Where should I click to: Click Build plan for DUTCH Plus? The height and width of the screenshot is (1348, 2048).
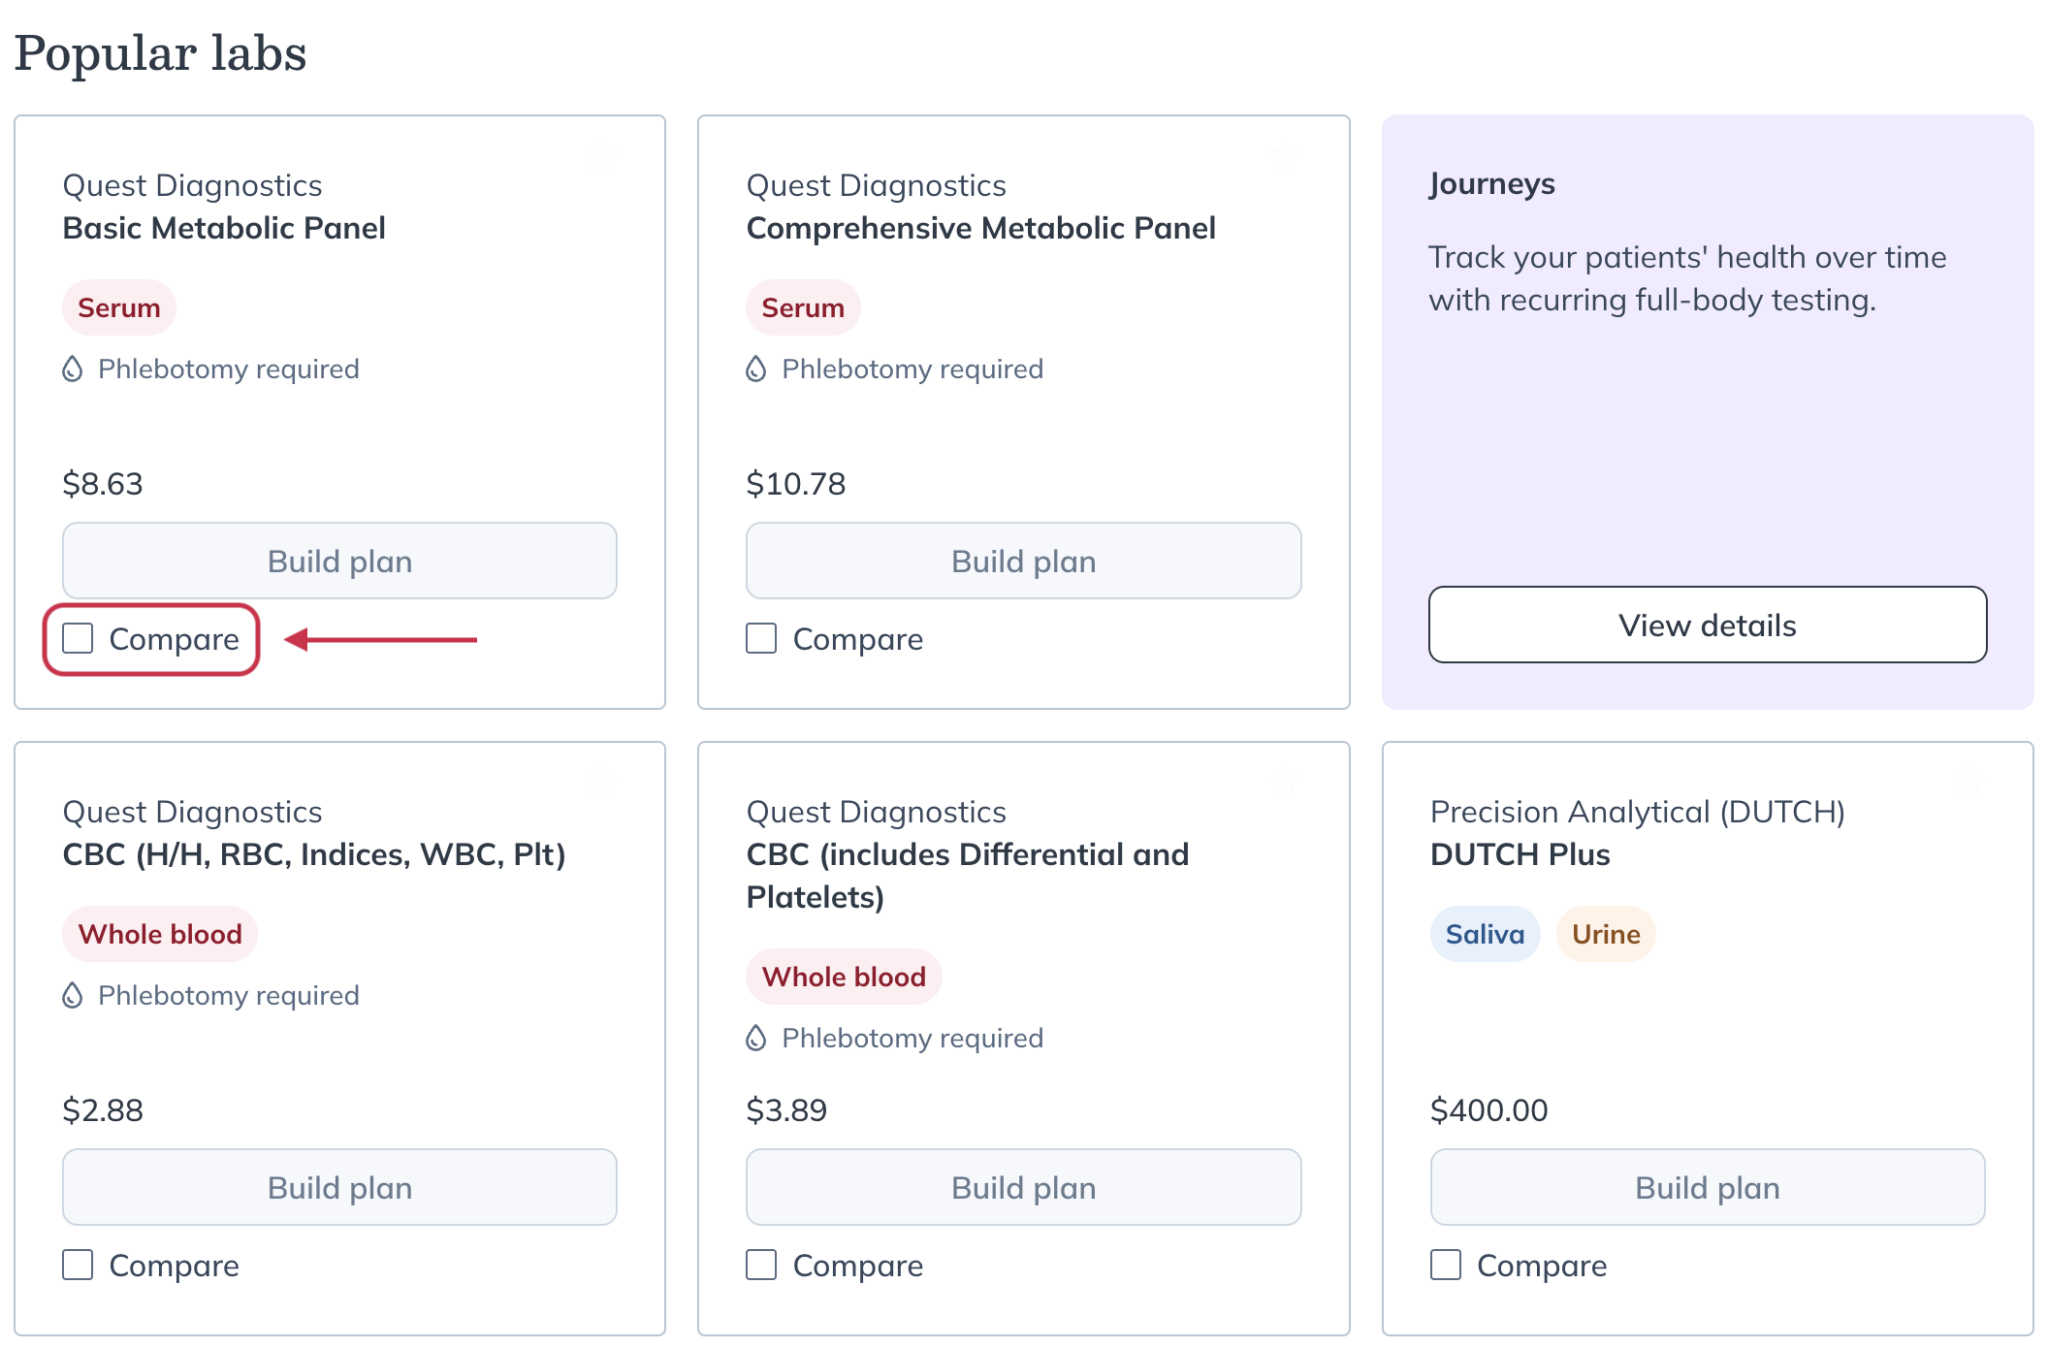coord(1706,1187)
